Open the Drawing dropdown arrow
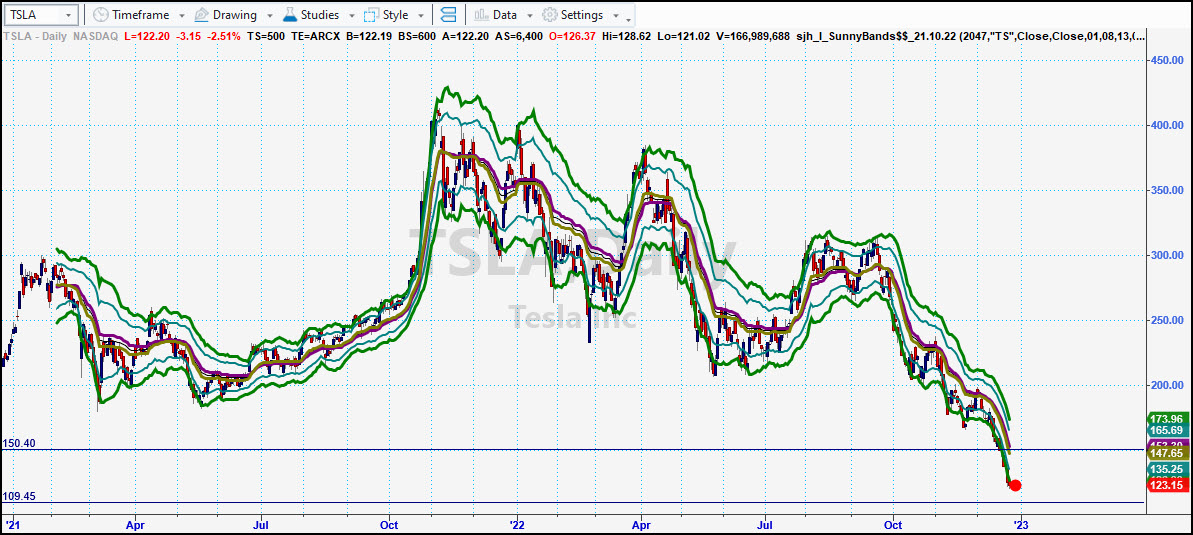This screenshot has height=535, width=1193. point(269,15)
